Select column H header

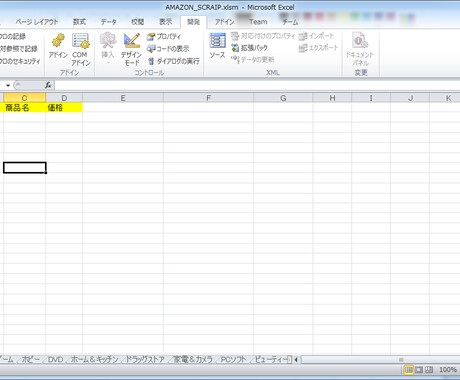(x=332, y=98)
